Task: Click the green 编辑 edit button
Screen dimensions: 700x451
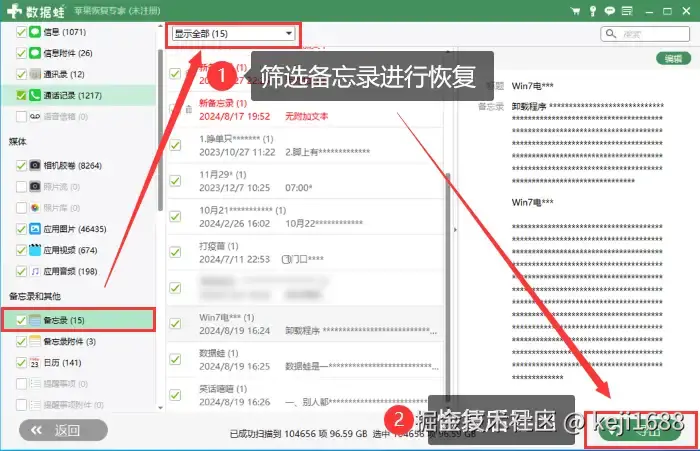Action: click(x=673, y=58)
